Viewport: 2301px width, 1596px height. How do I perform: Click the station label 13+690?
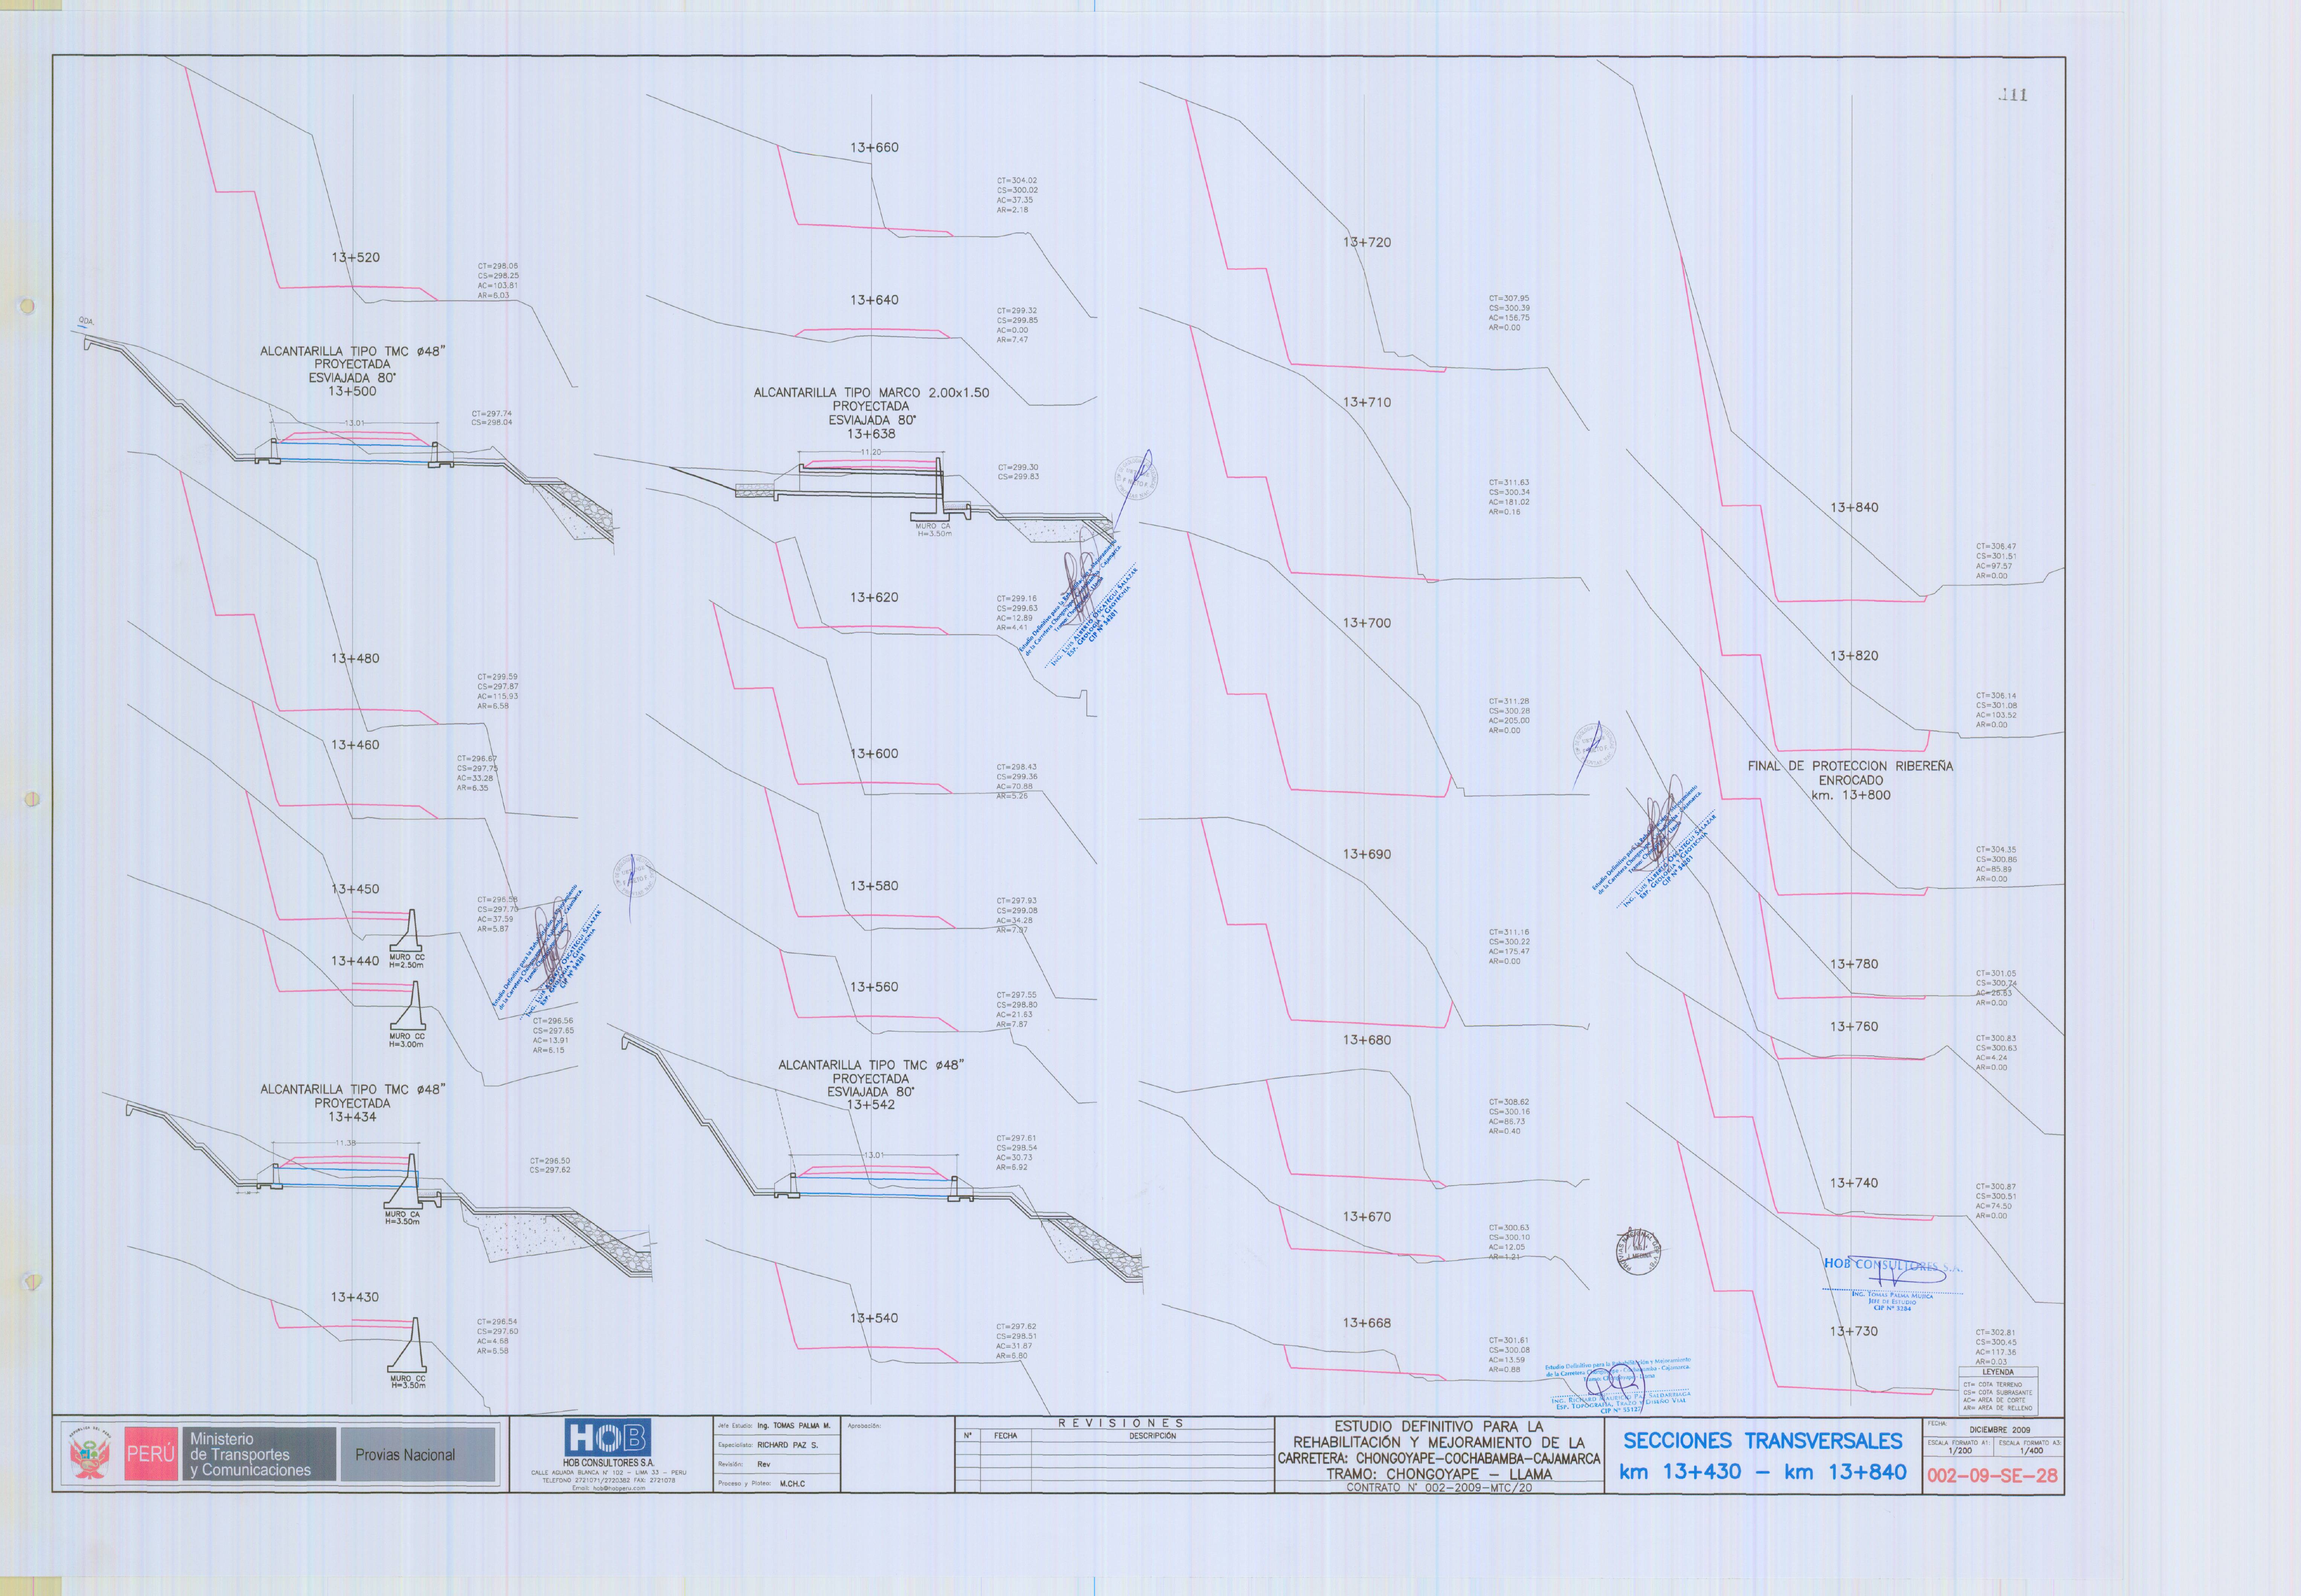click(1367, 854)
